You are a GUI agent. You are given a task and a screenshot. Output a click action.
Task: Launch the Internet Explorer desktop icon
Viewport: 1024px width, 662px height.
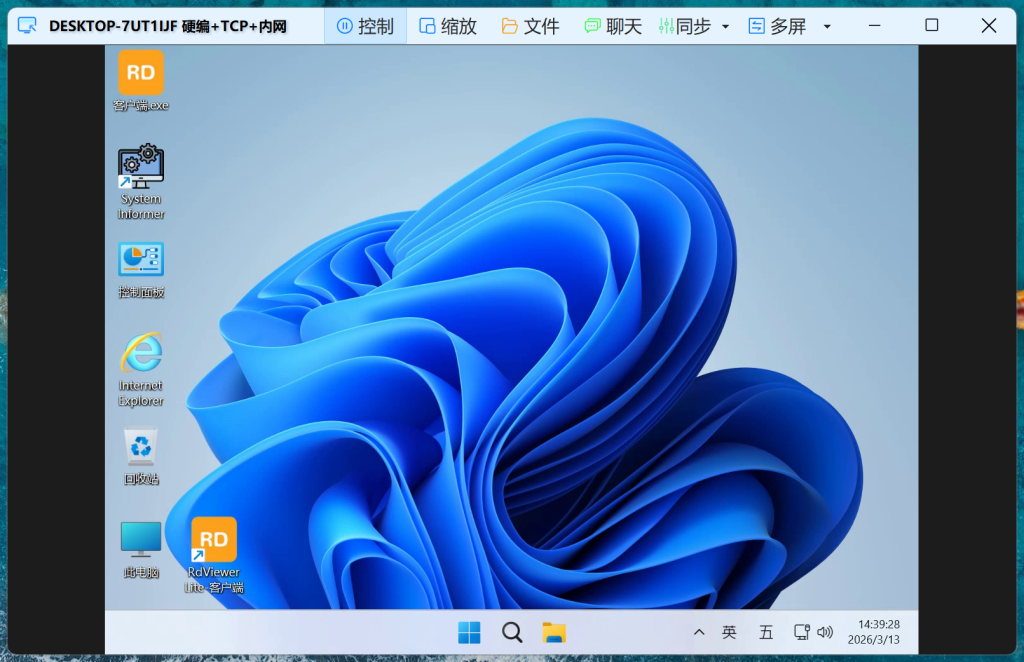141,354
